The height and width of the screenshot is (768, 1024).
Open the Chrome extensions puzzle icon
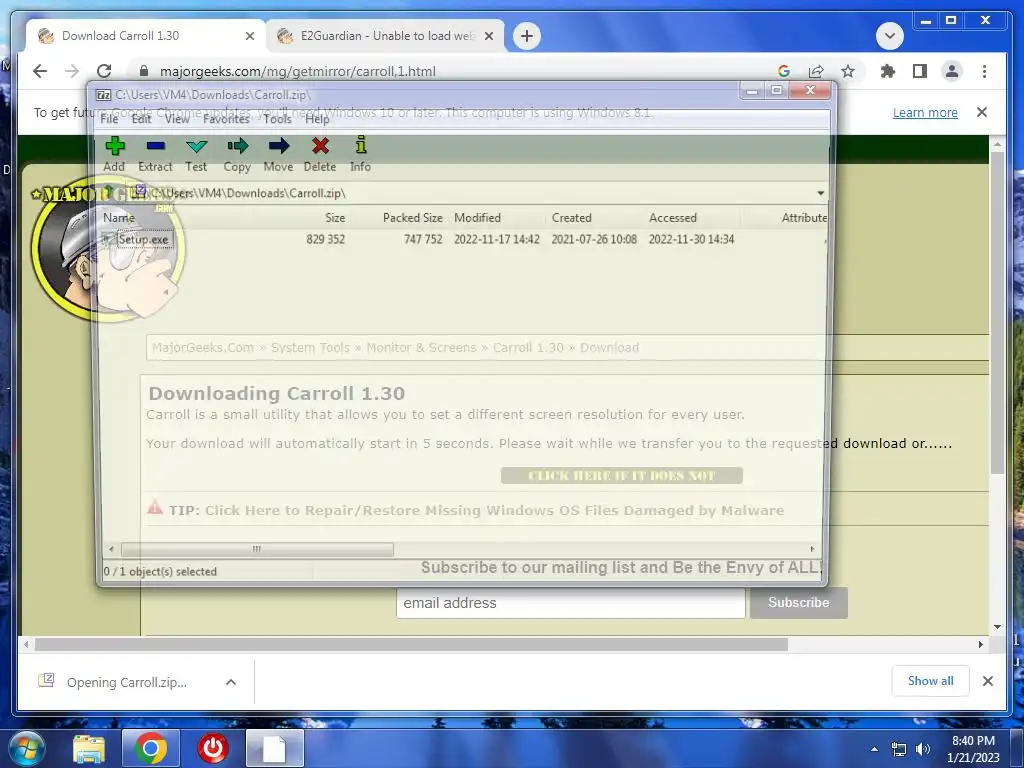pyautogui.click(x=888, y=71)
